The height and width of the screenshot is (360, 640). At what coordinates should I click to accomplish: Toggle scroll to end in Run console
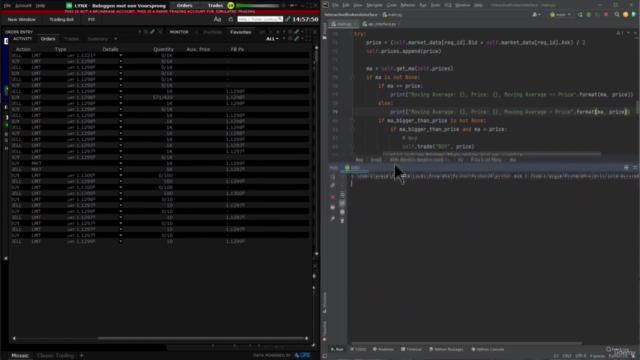tap(342, 203)
